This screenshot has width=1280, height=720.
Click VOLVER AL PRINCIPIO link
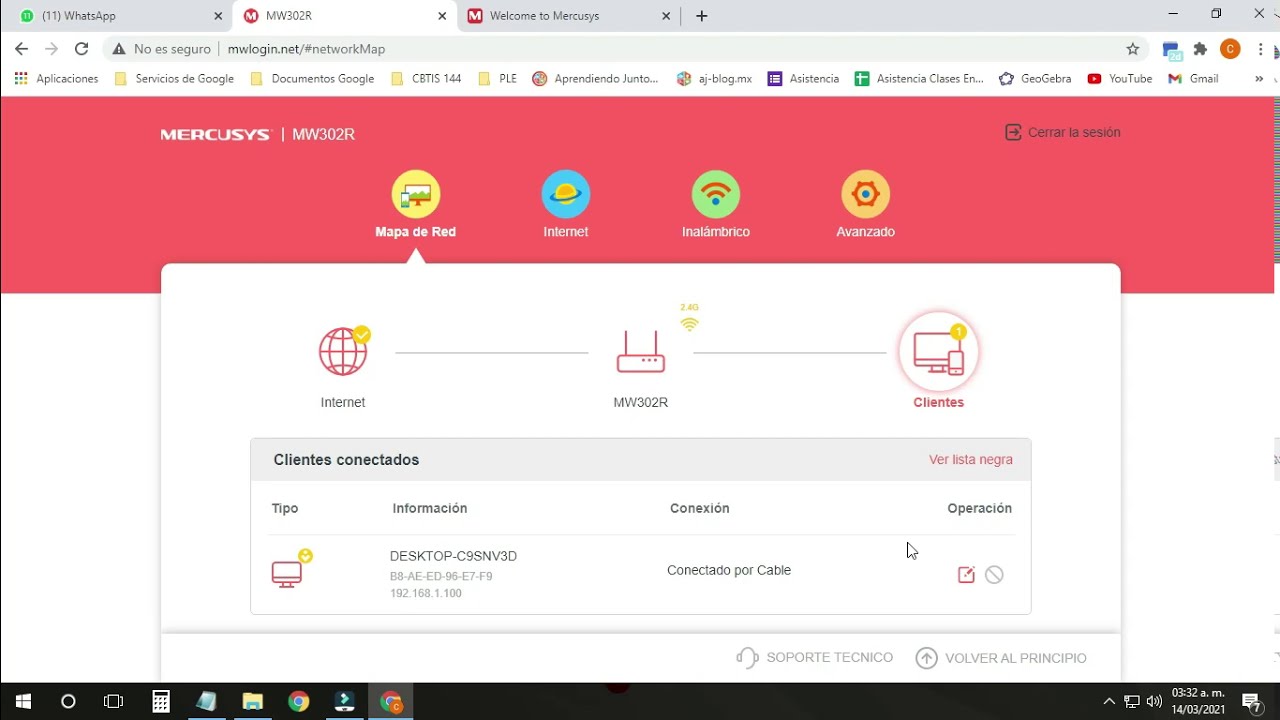point(1001,658)
